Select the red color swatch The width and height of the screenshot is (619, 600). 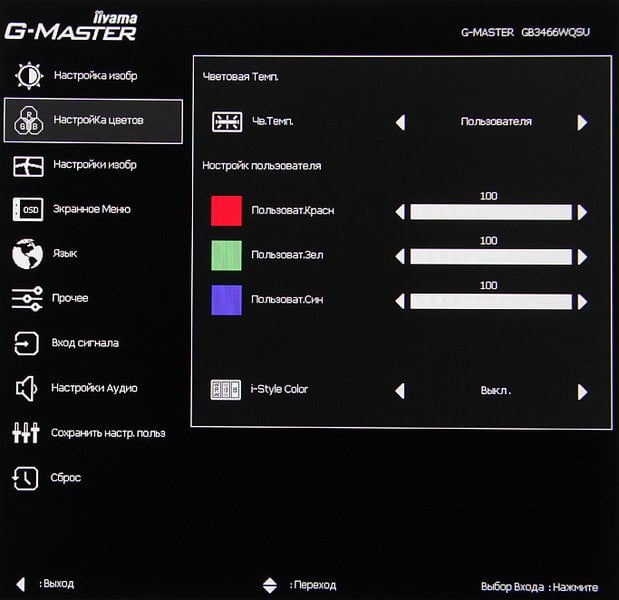tap(226, 211)
